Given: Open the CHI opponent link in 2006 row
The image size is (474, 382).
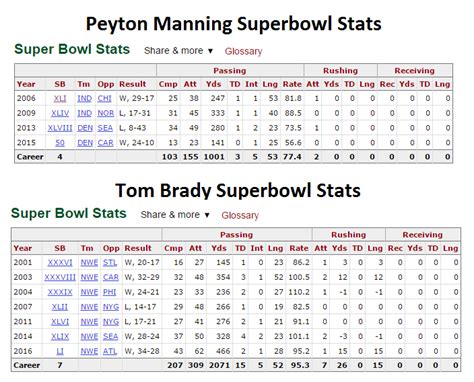Looking at the screenshot, I should (105, 98).
